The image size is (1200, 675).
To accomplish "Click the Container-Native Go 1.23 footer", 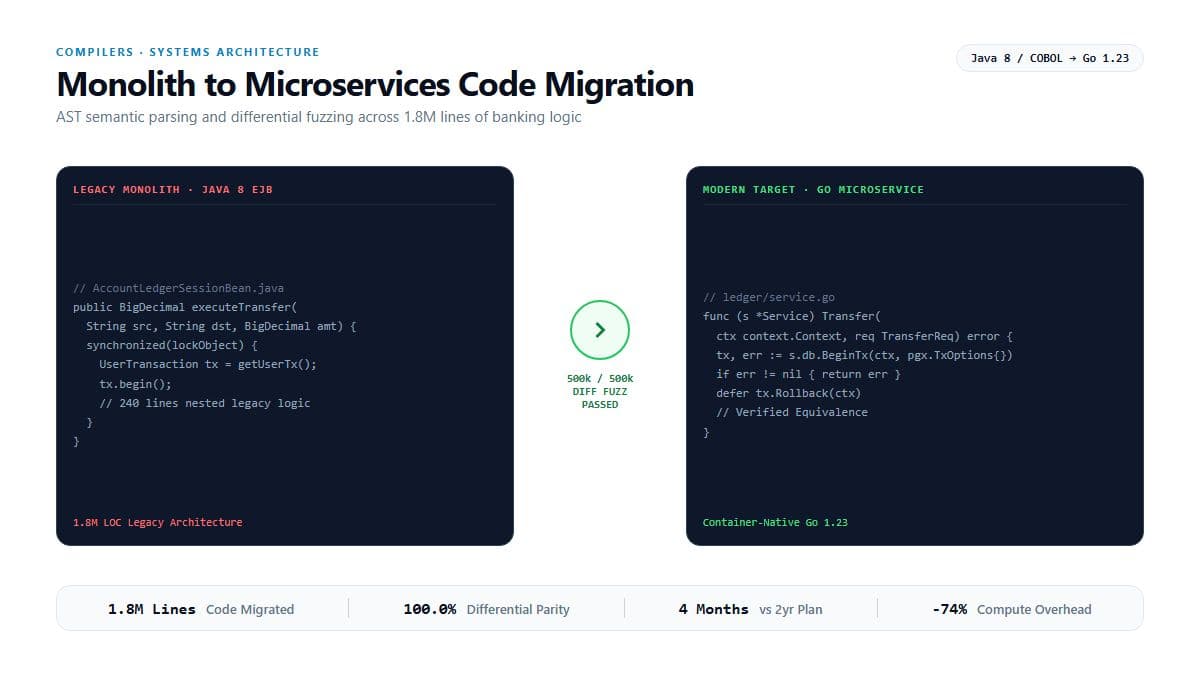I will [775, 522].
